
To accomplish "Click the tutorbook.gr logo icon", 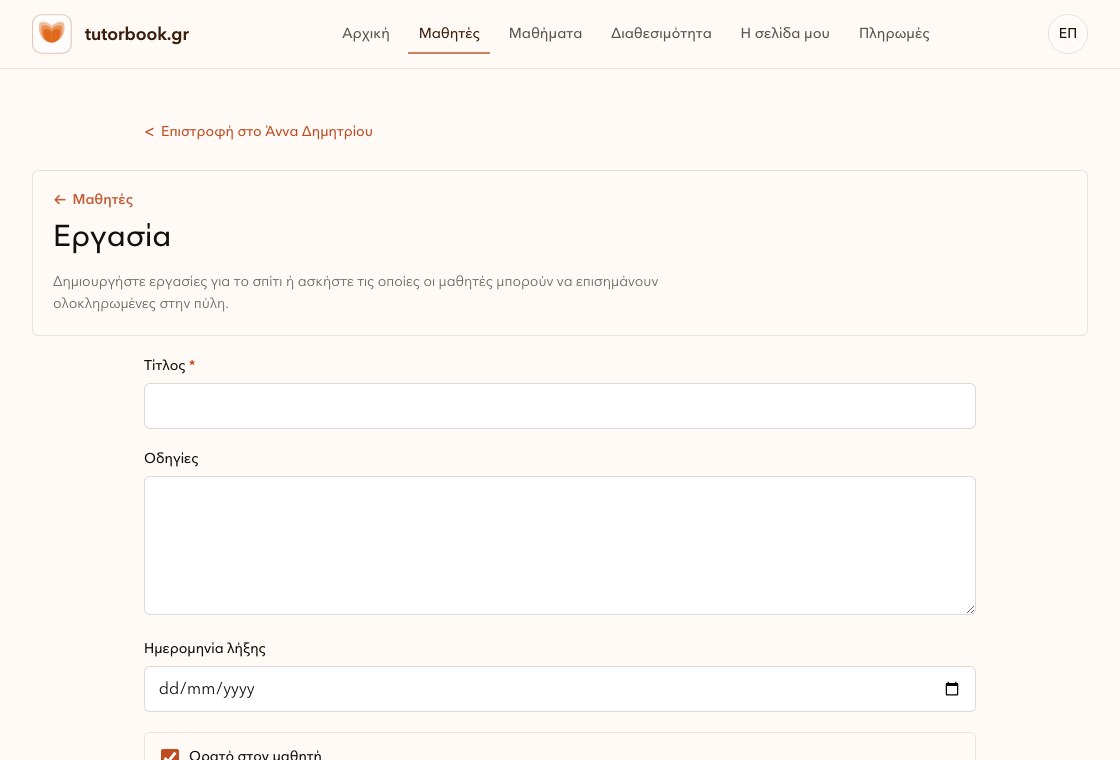I will pyautogui.click(x=51, y=34).
